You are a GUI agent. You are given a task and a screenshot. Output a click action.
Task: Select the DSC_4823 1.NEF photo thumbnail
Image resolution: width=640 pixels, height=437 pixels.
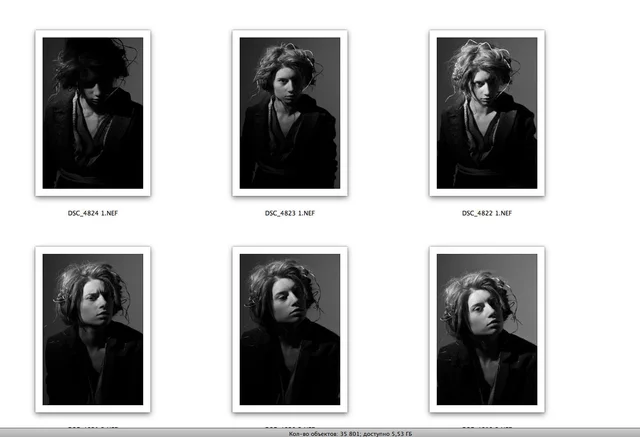tap(290, 113)
